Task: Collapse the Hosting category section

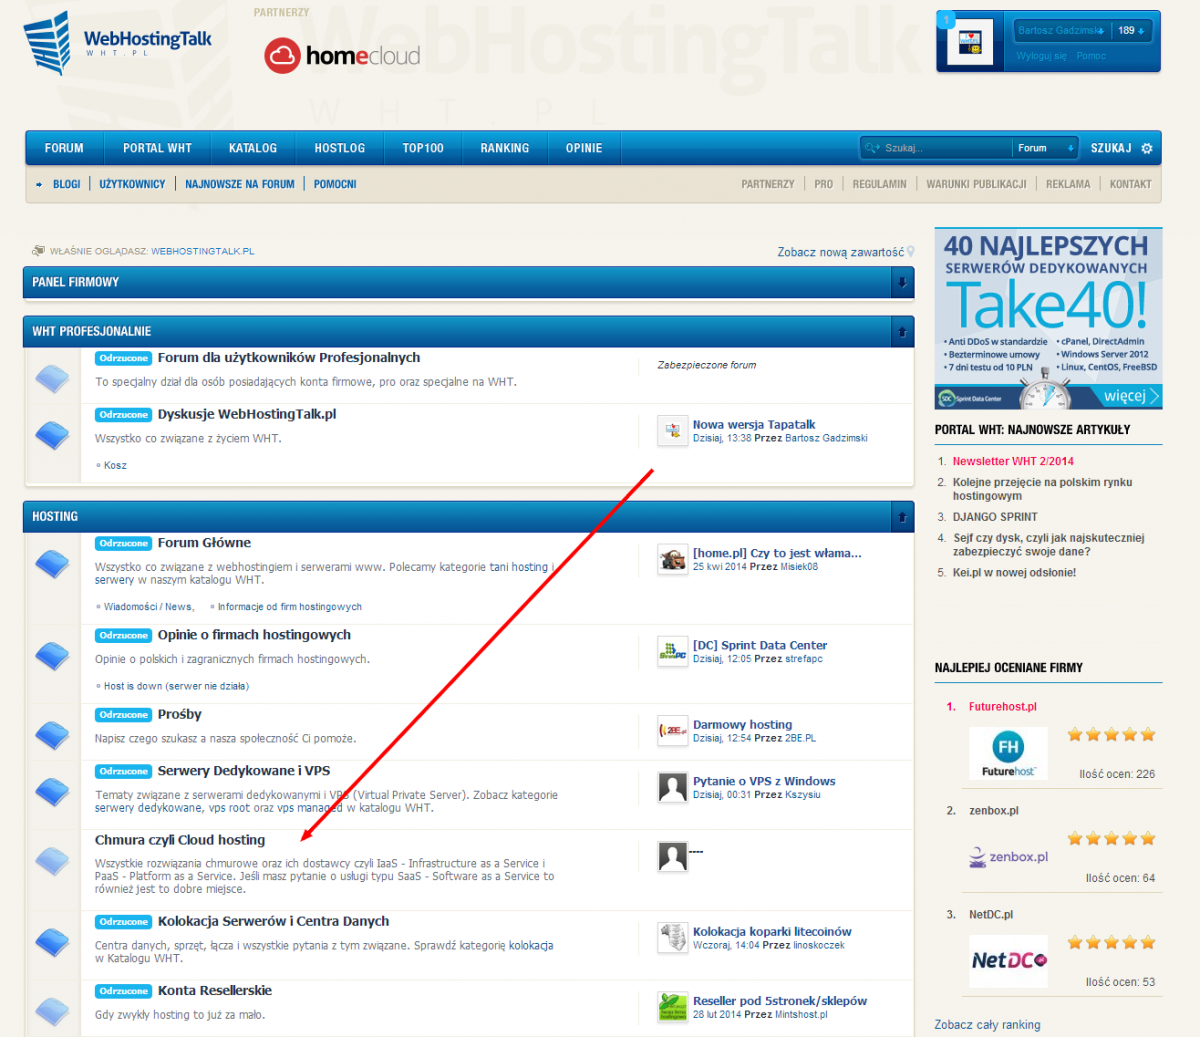Action: (x=902, y=517)
